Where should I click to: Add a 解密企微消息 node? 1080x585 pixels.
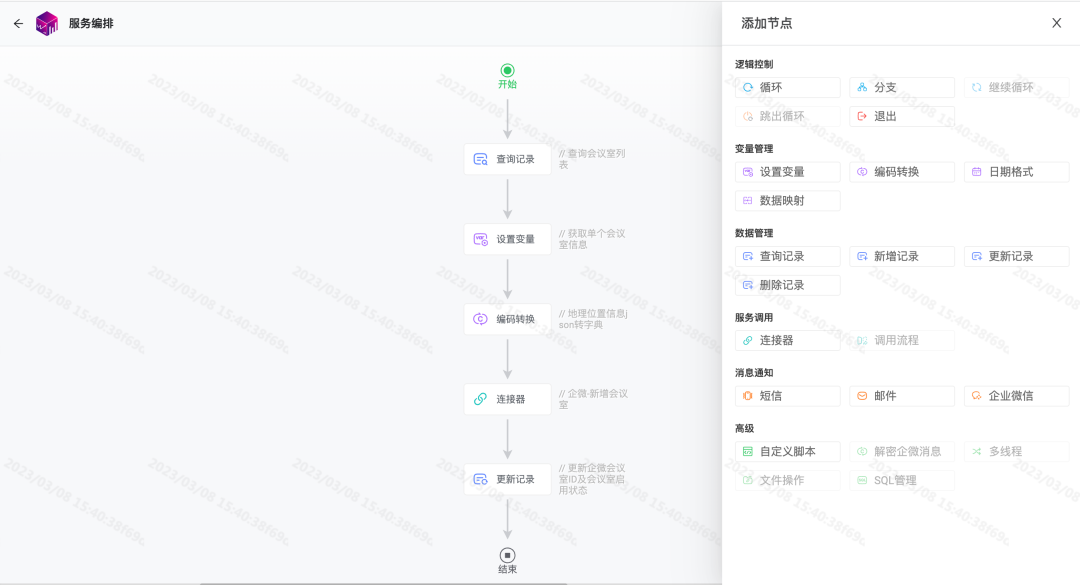[x=902, y=451]
